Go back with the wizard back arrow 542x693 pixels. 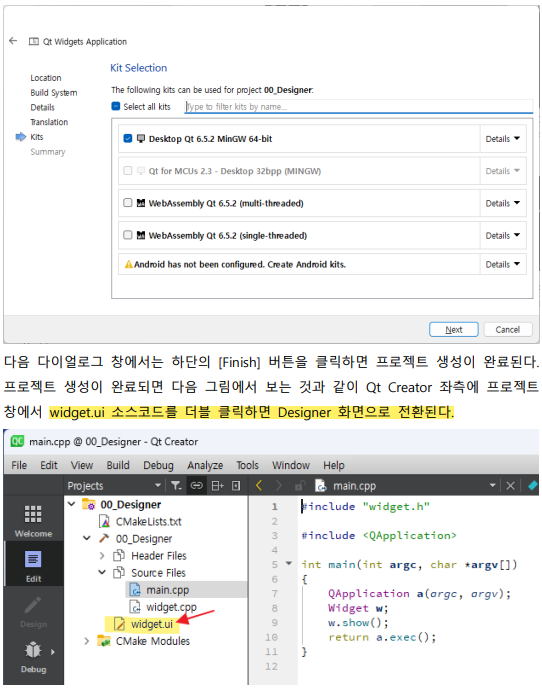[x=13, y=41]
